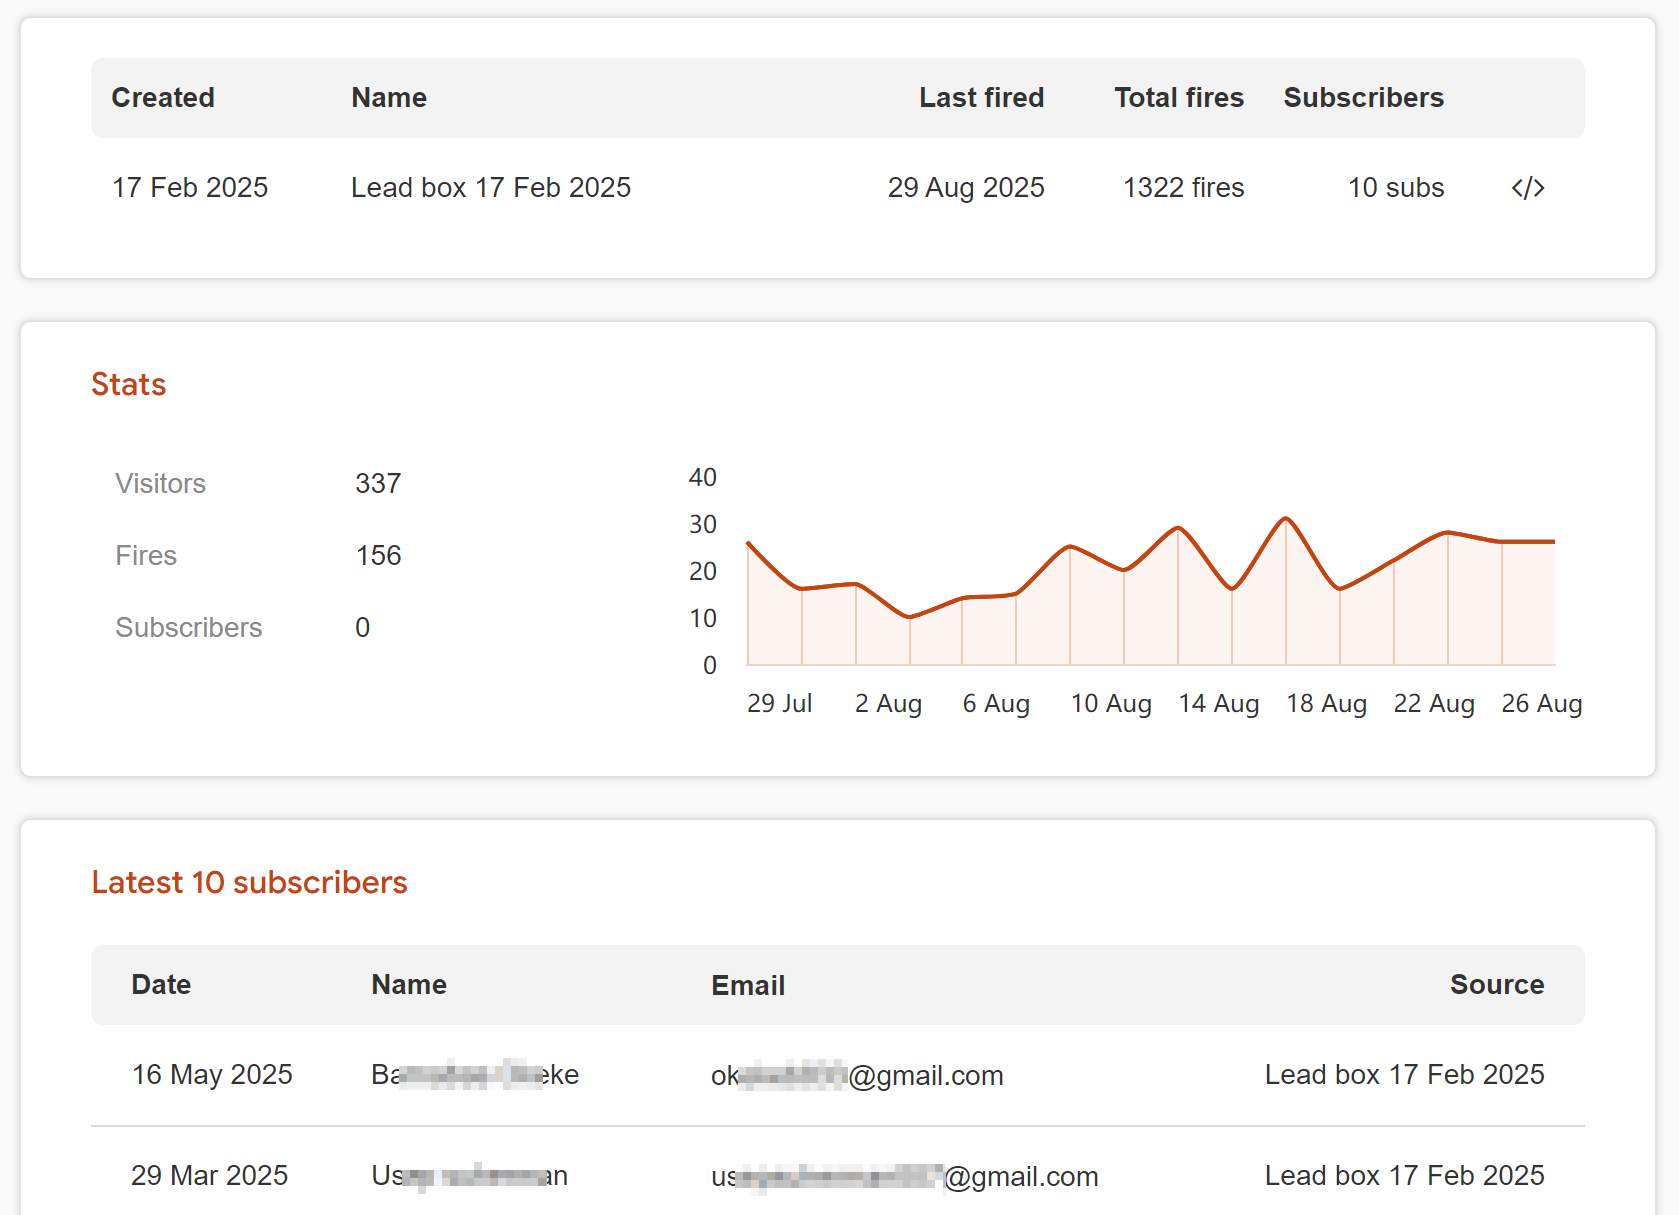Screen dimensions: 1679x1215
Task: Click the Subscribers stat showing 0
Action: (361, 627)
